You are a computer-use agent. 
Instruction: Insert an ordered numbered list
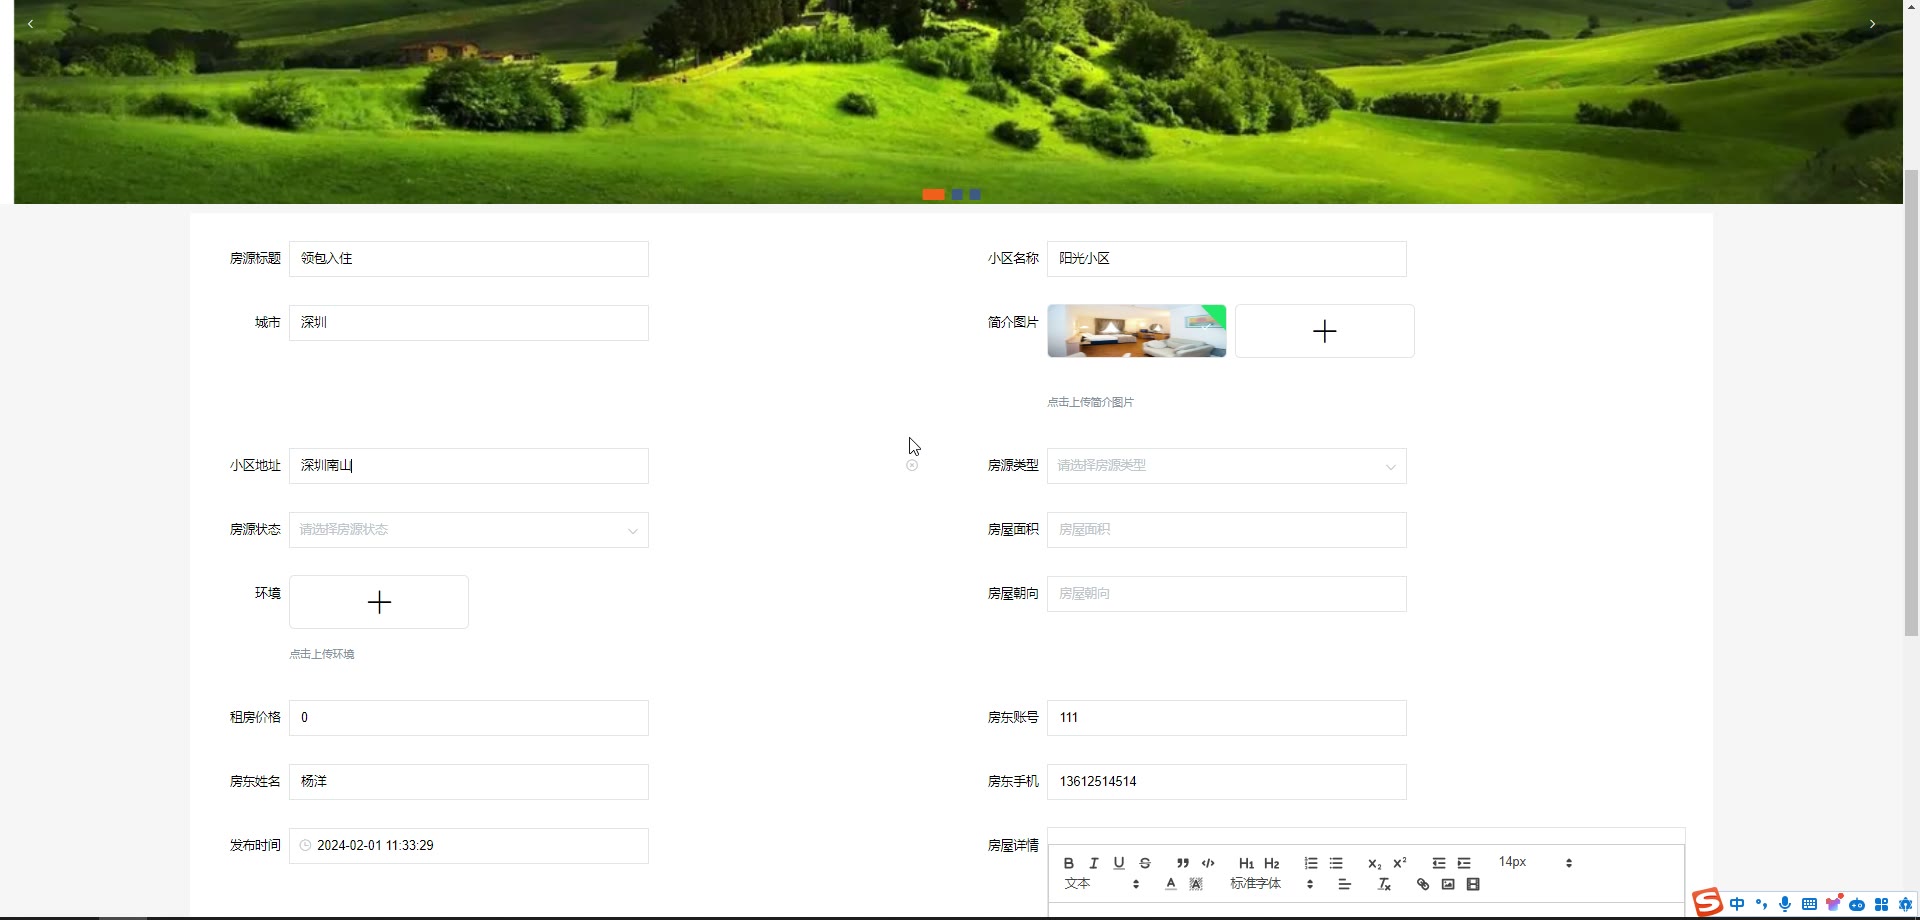[1311, 863]
